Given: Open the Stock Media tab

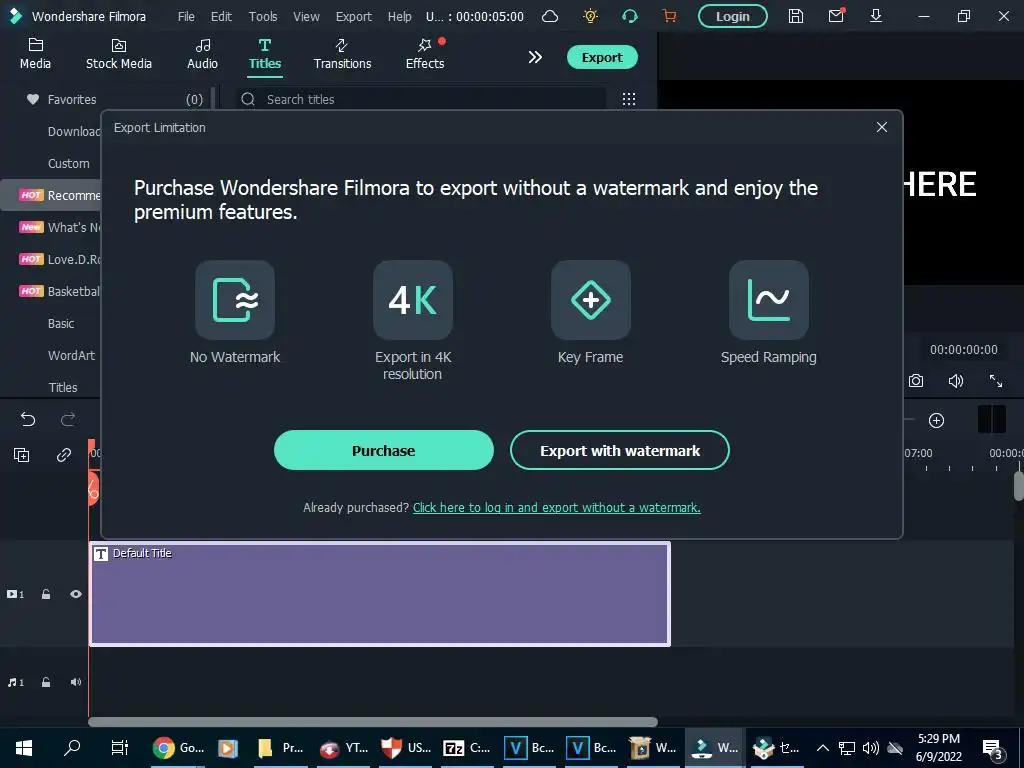Looking at the screenshot, I should pos(119,54).
